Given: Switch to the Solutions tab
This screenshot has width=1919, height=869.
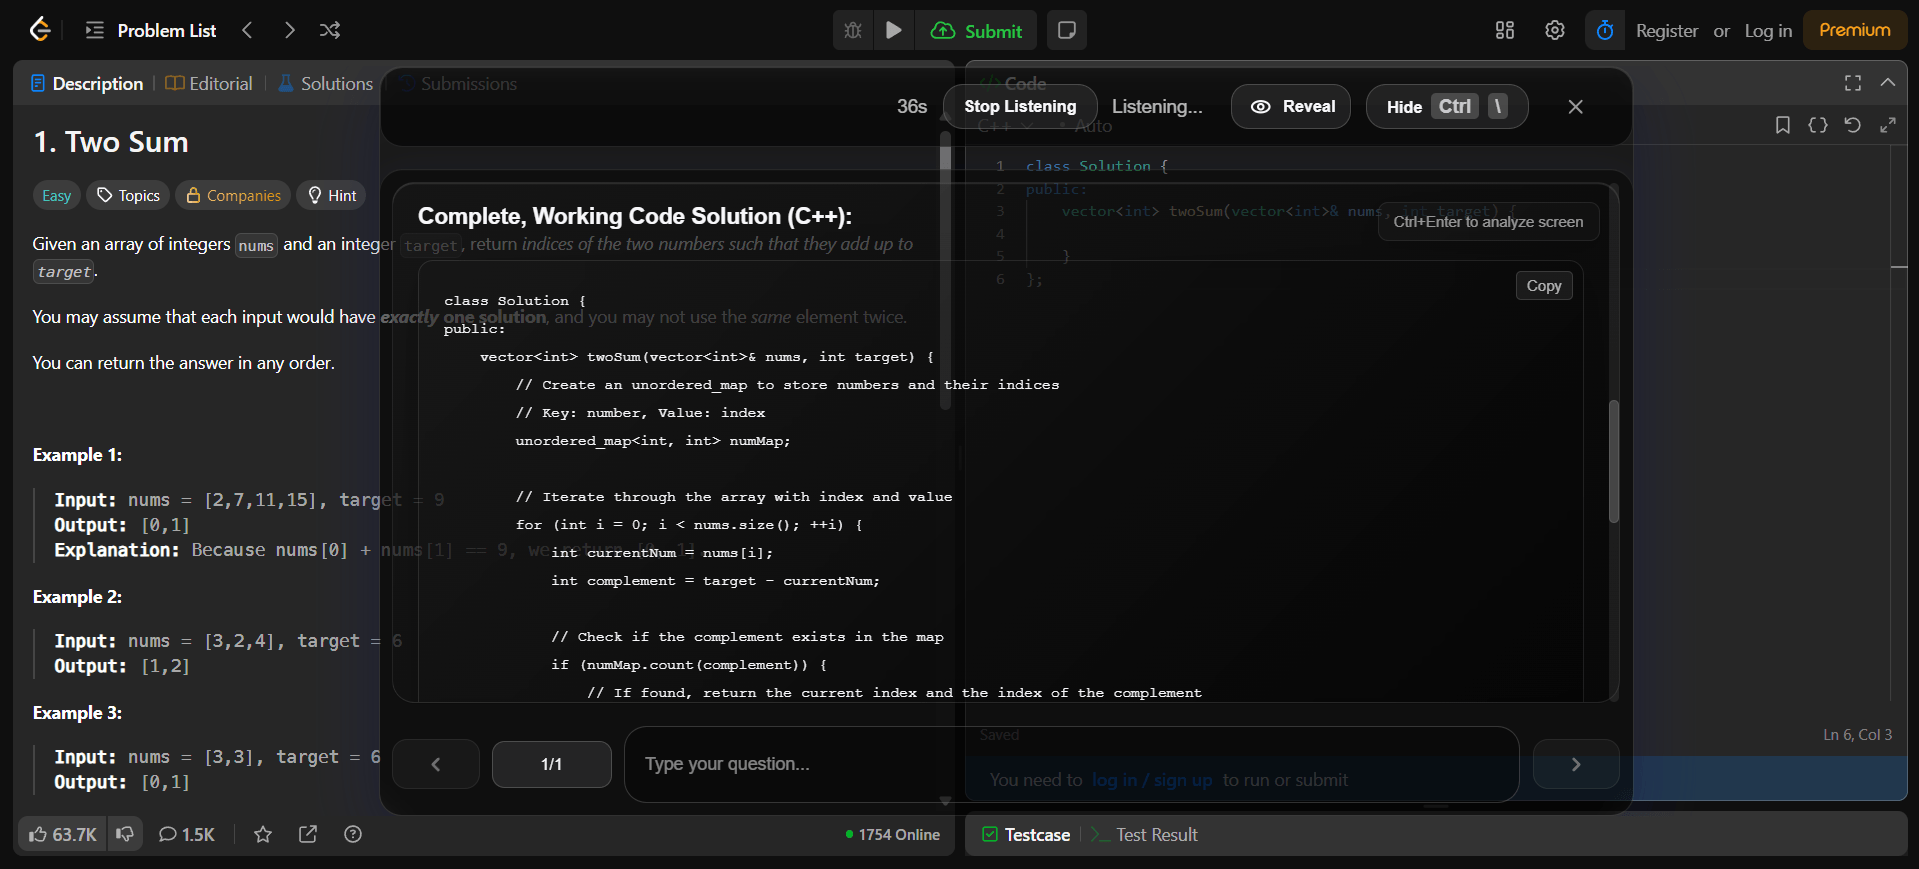Looking at the screenshot, I should click(326, 84).
